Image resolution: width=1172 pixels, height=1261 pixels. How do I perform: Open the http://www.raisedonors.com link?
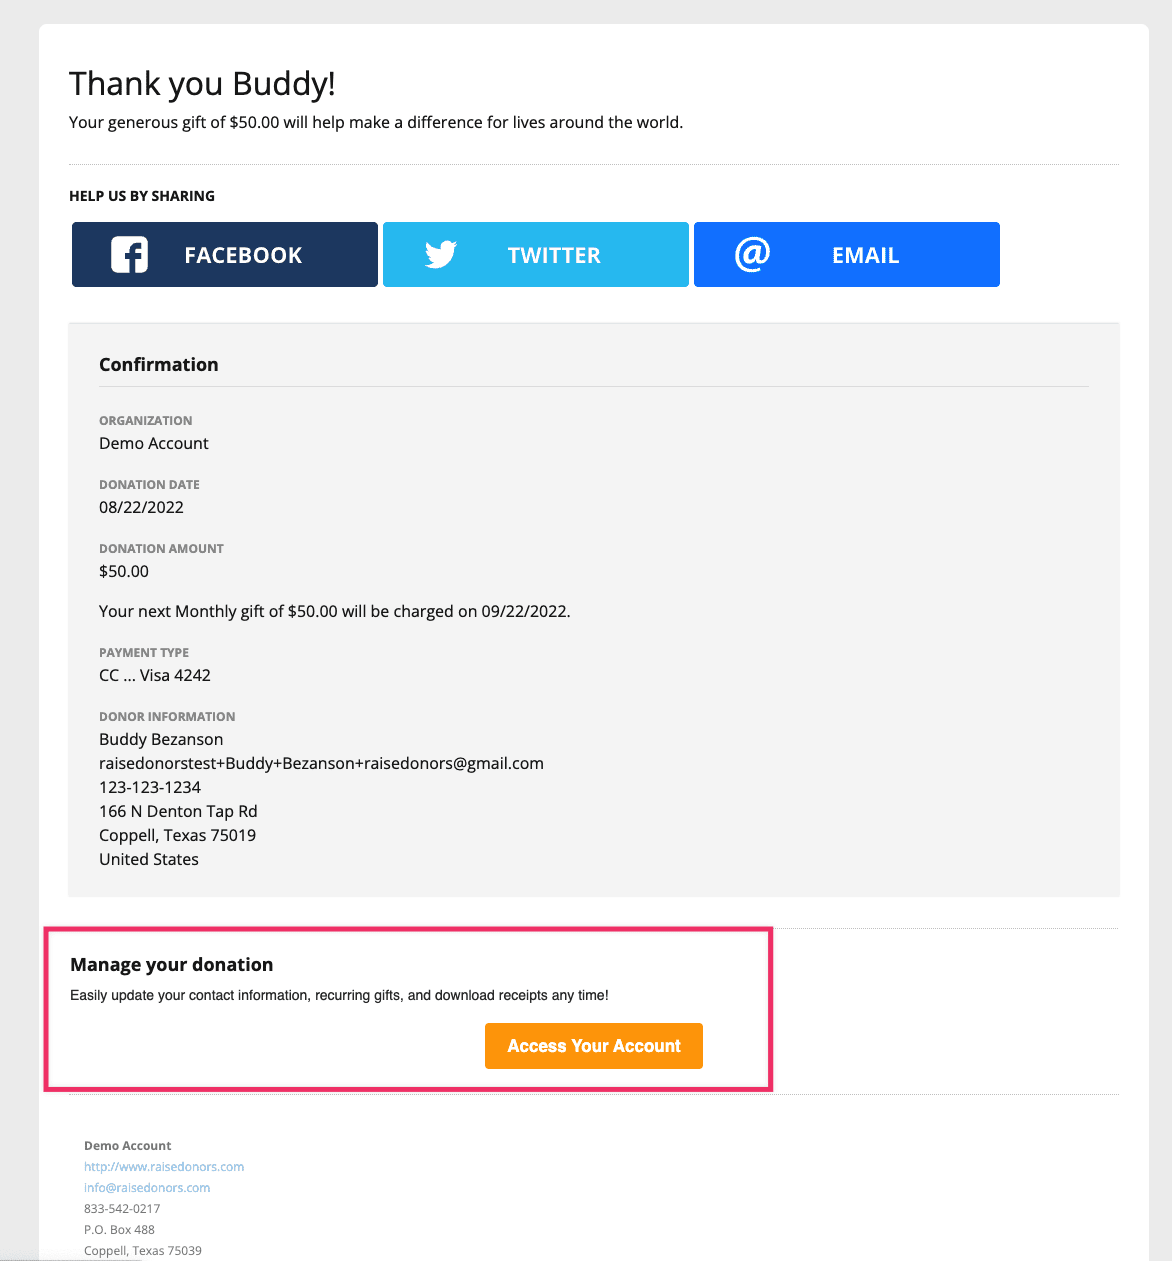[x=164, y=1167]
